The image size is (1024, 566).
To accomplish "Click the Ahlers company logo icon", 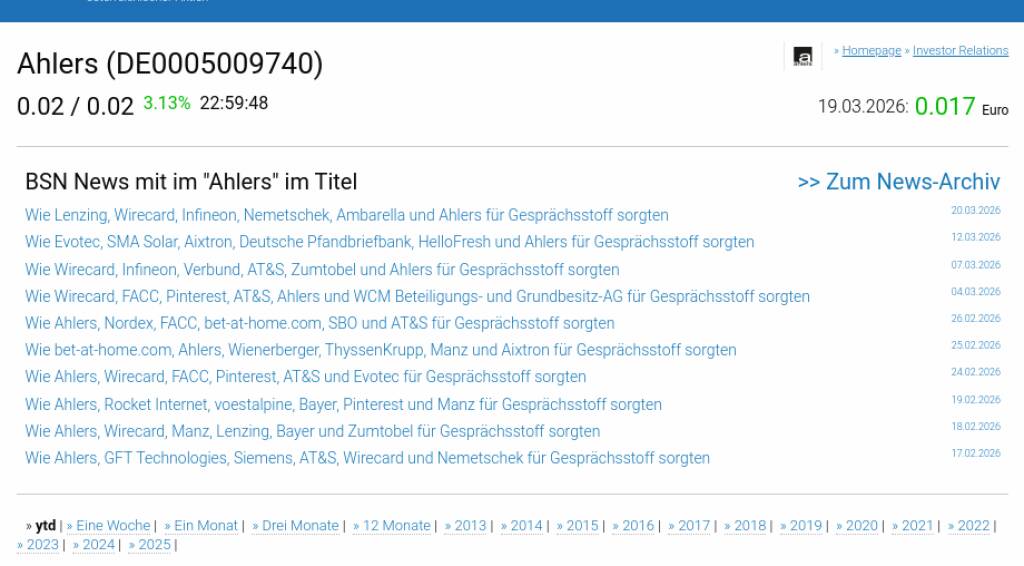I will tap(802, 56).
